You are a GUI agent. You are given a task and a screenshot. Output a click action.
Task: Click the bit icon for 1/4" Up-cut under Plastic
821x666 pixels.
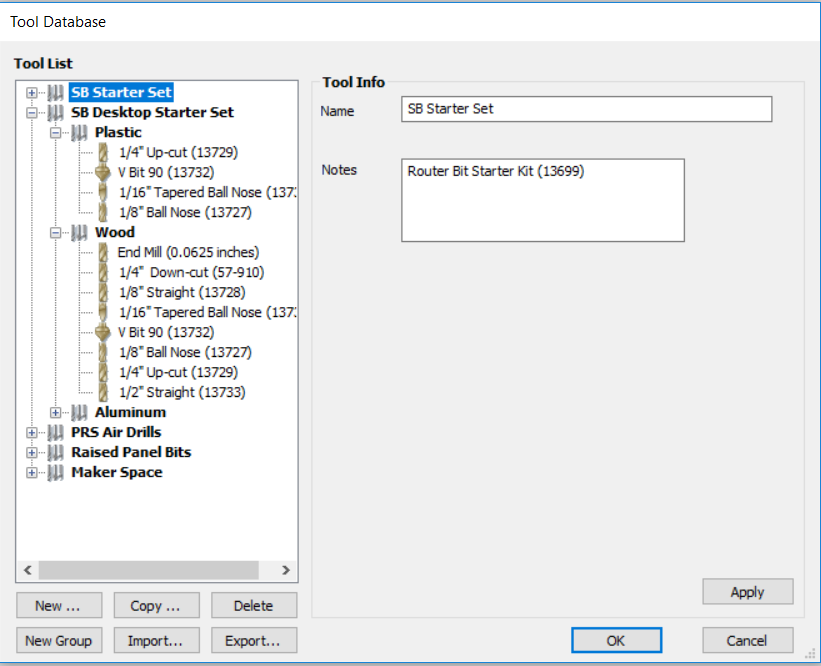coord(103,152)
